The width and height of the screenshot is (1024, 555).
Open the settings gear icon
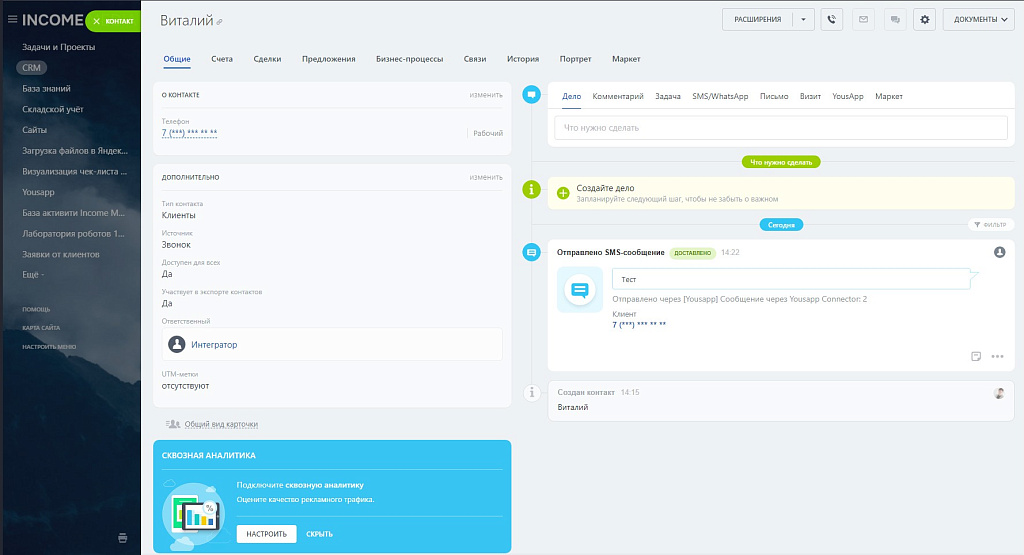point(924,19)
